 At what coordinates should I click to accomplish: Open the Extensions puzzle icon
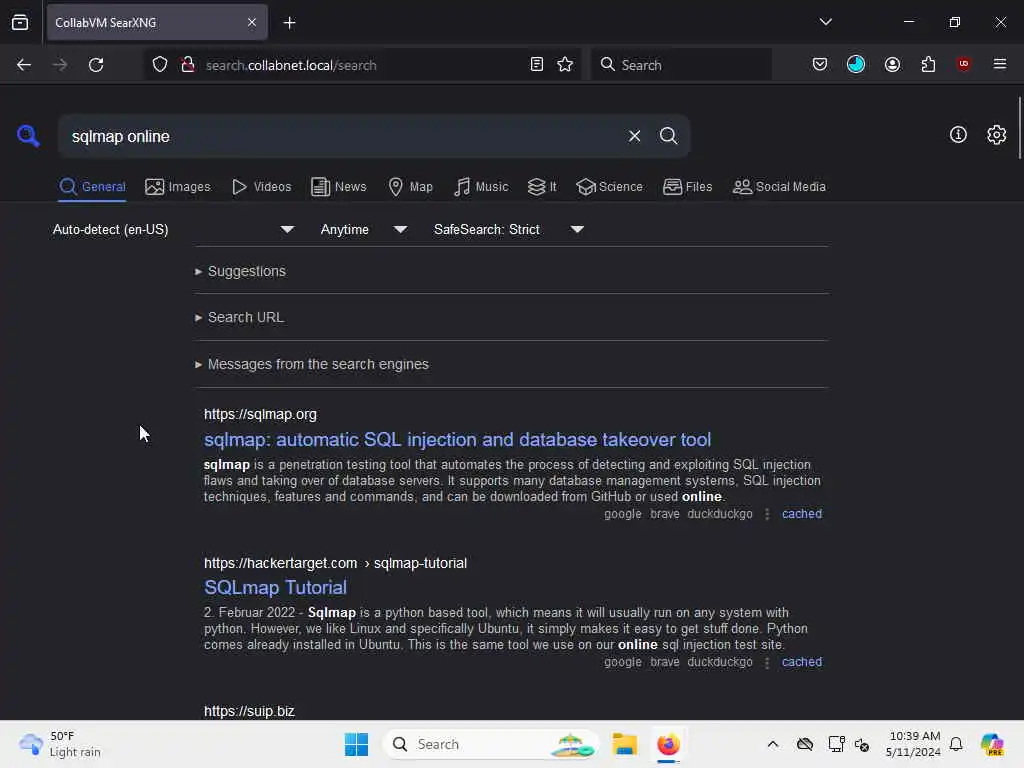pos(928,64)
